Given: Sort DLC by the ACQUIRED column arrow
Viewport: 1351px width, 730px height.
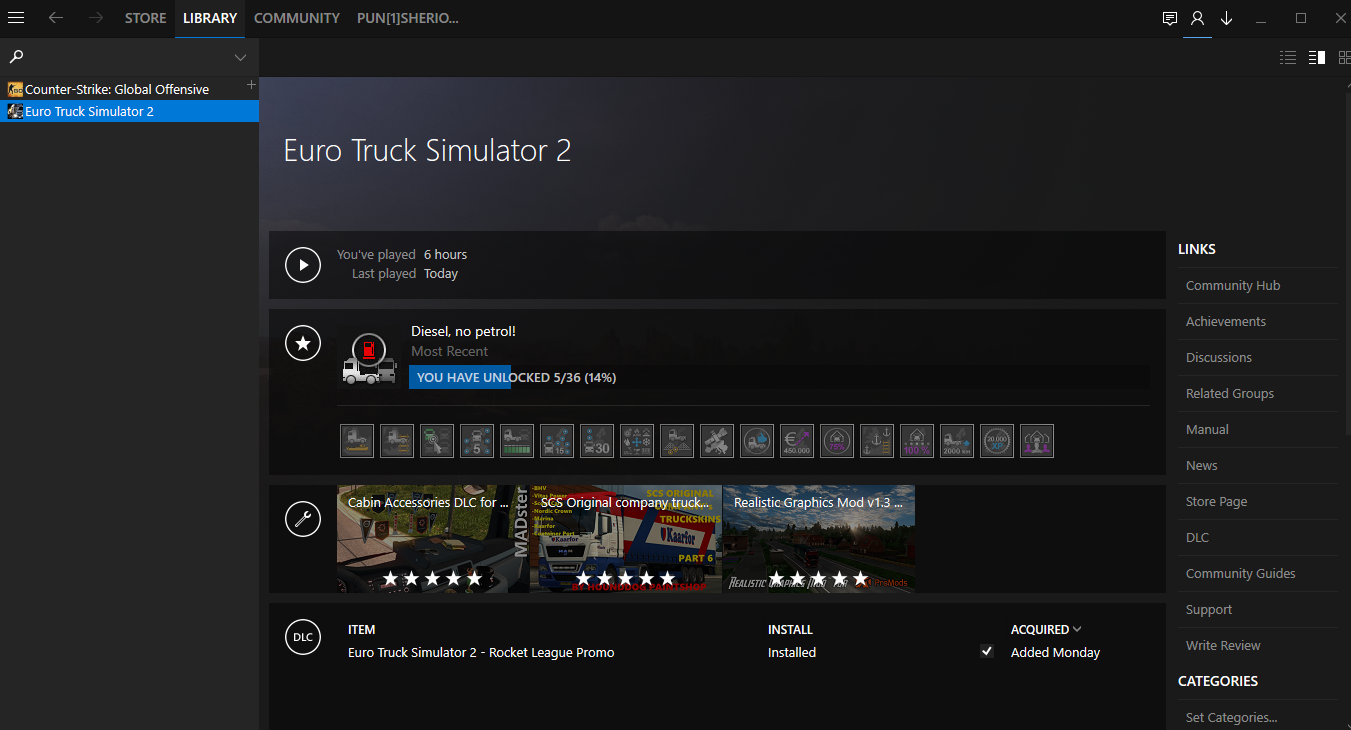Looking at the screenshot, I should (1077, 629).
